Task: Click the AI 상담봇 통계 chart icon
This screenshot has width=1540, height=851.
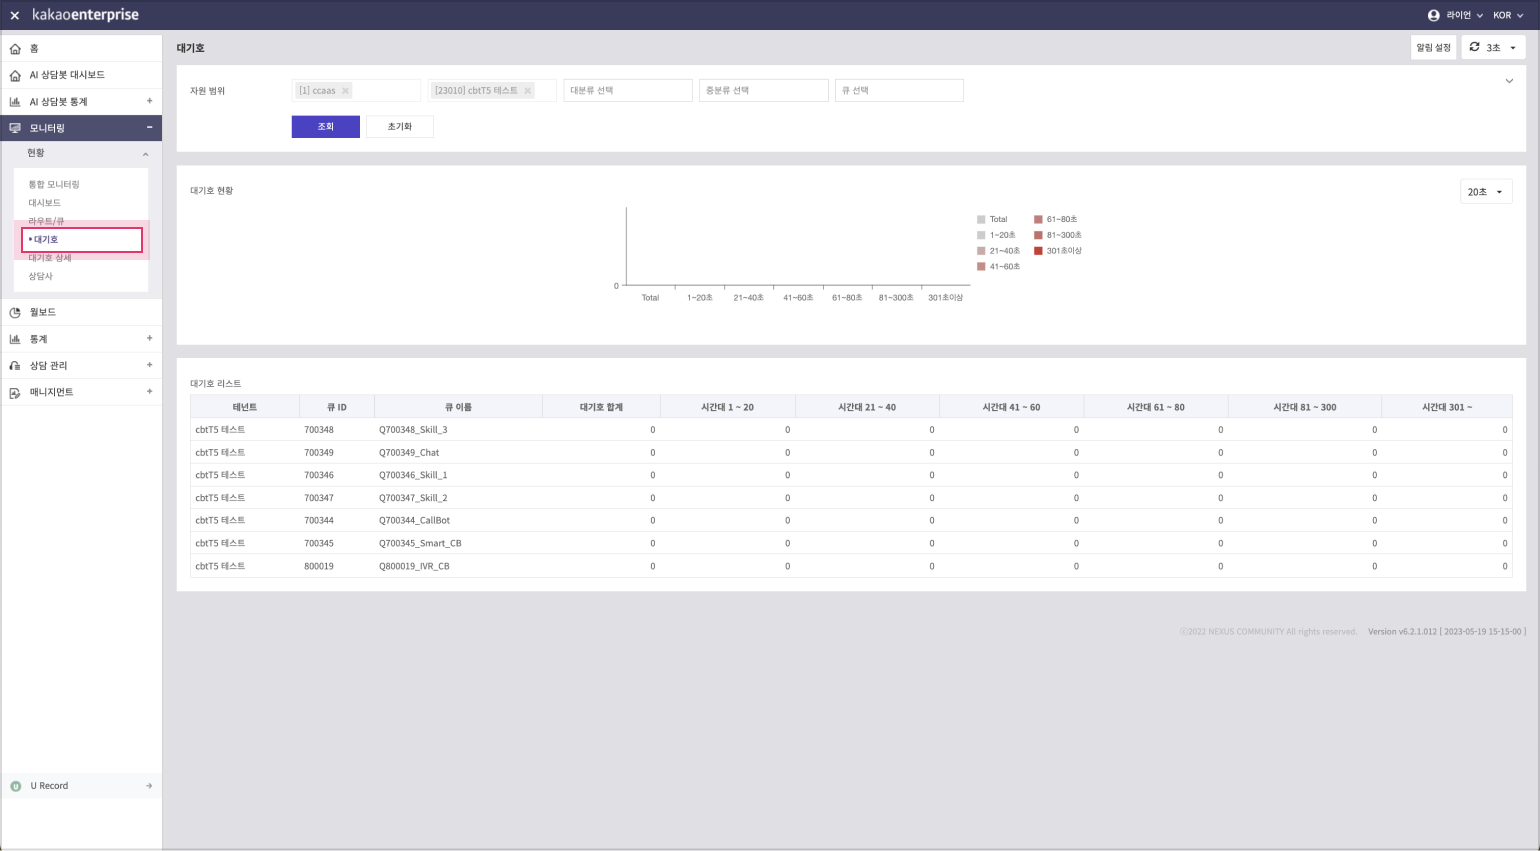Action: (15, 102)
